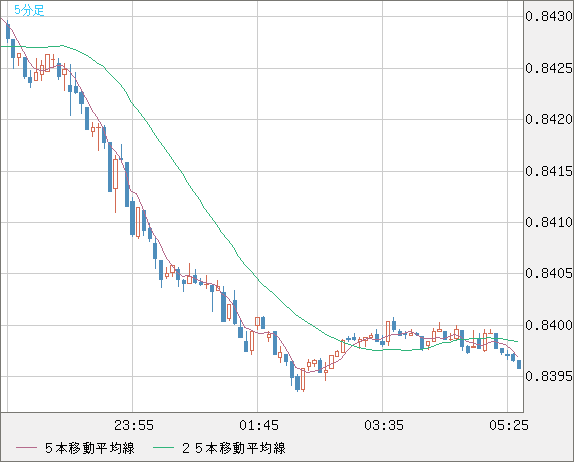
Task: Click the 23:55 time axis label
Action: [134, 425]
